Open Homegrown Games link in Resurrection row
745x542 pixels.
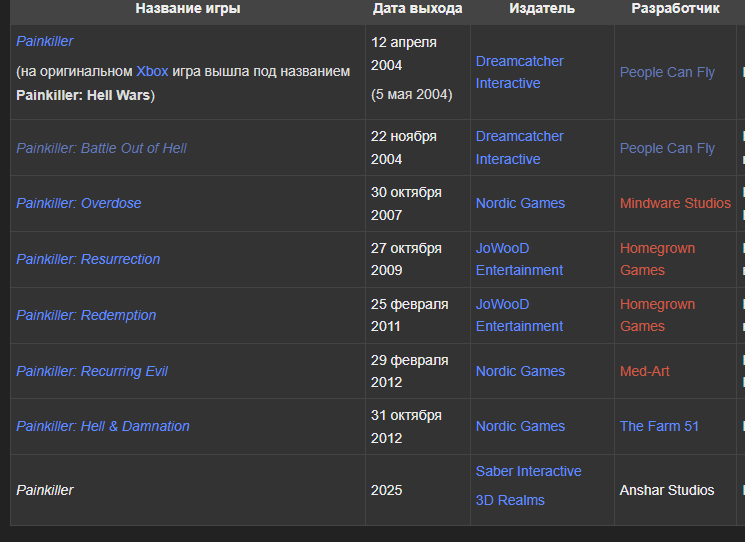657,259
